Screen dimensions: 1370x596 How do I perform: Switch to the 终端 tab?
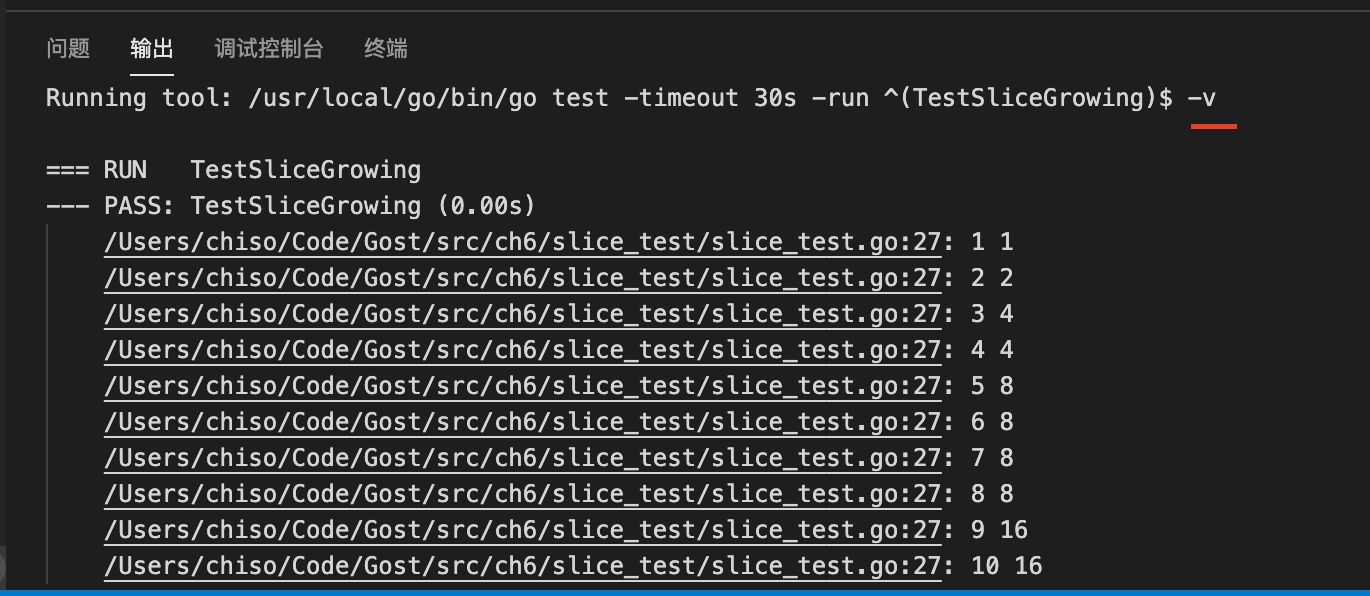pos(386,48)
